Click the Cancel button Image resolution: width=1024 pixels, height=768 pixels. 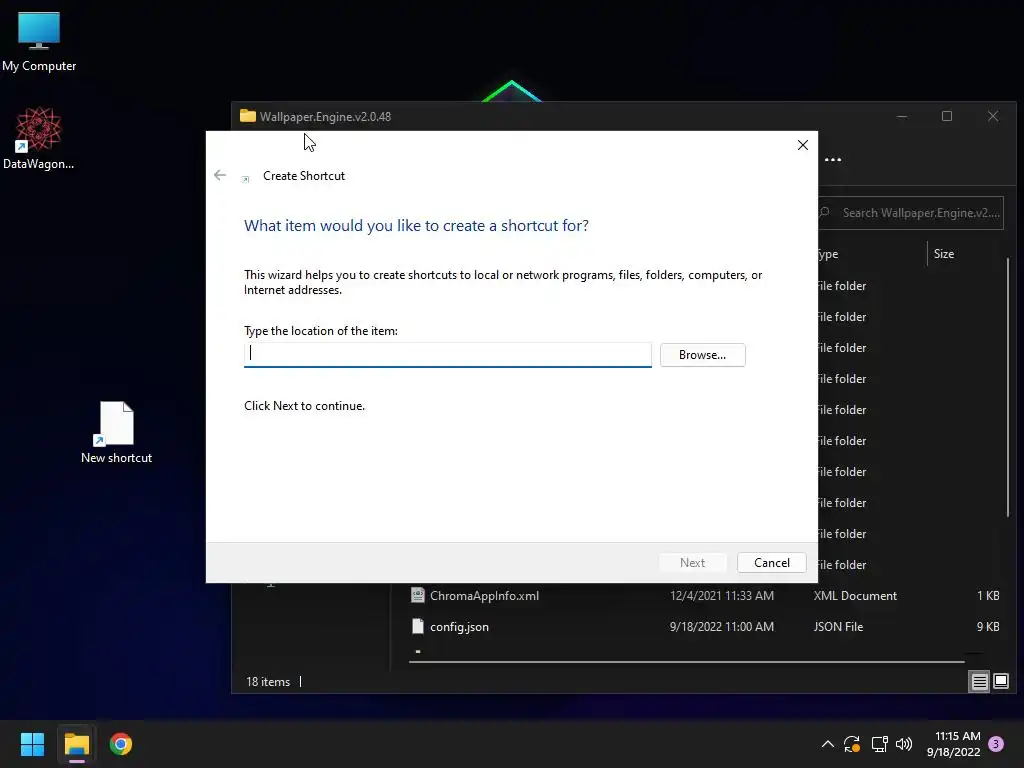click(x=771, y=562)
